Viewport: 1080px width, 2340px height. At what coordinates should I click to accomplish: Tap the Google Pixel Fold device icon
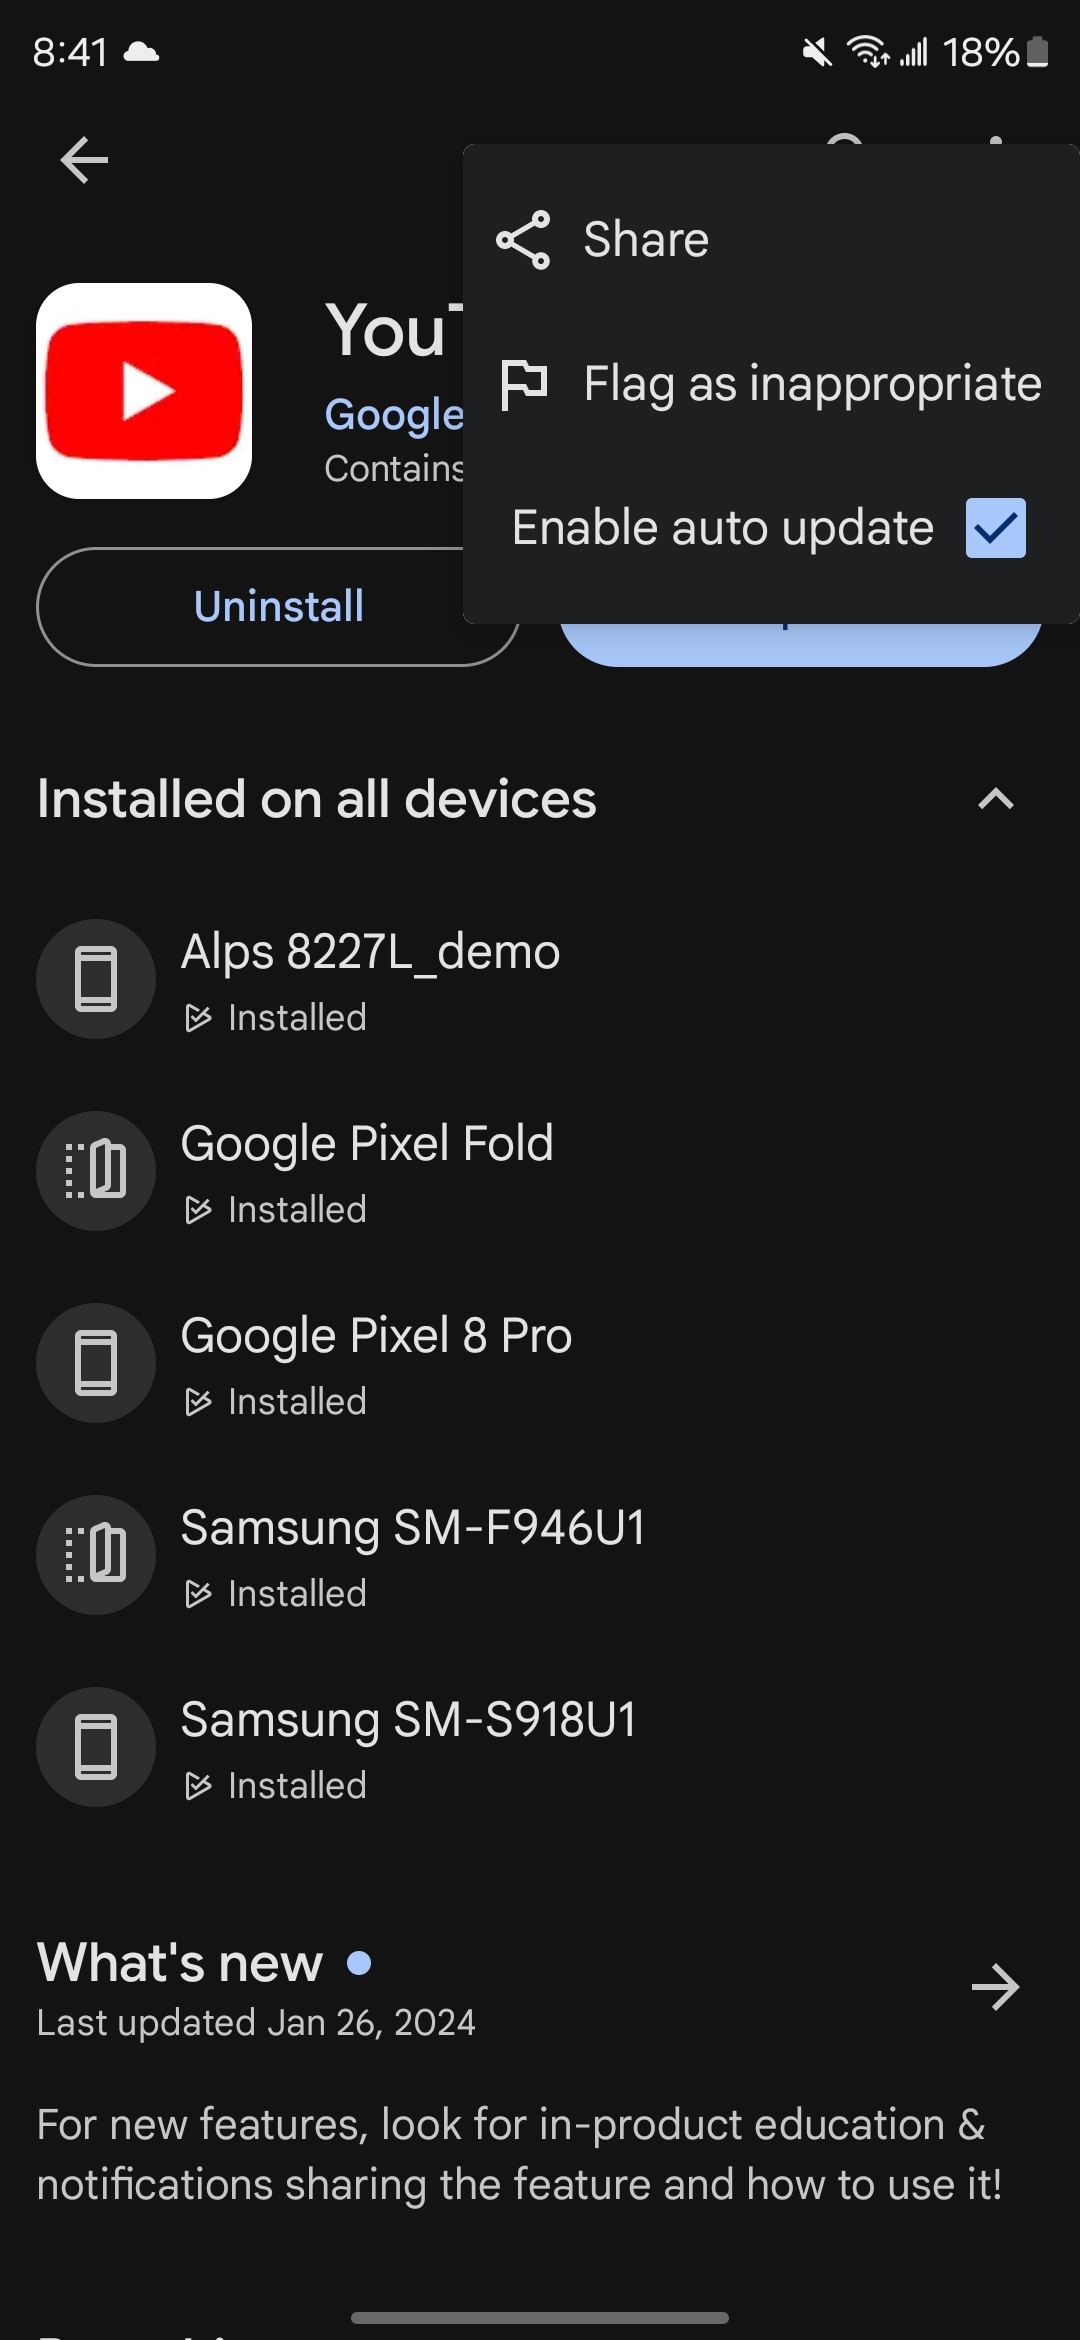(x=96, y=1171)
